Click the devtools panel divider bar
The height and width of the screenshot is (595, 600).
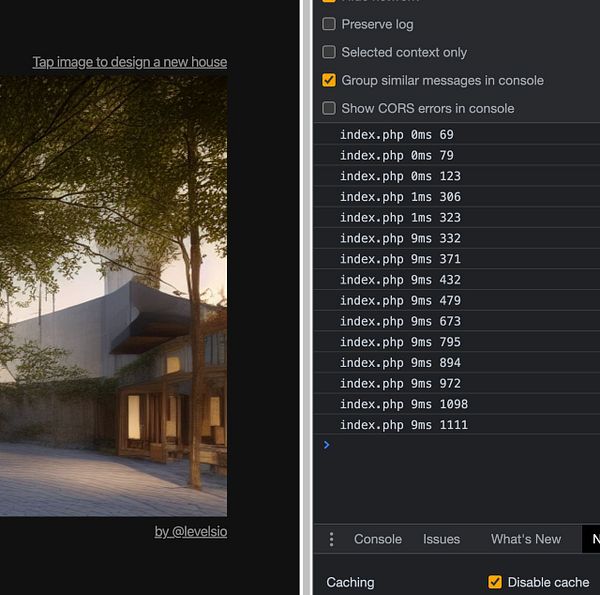pyautogui.click(x=308, y=297)
